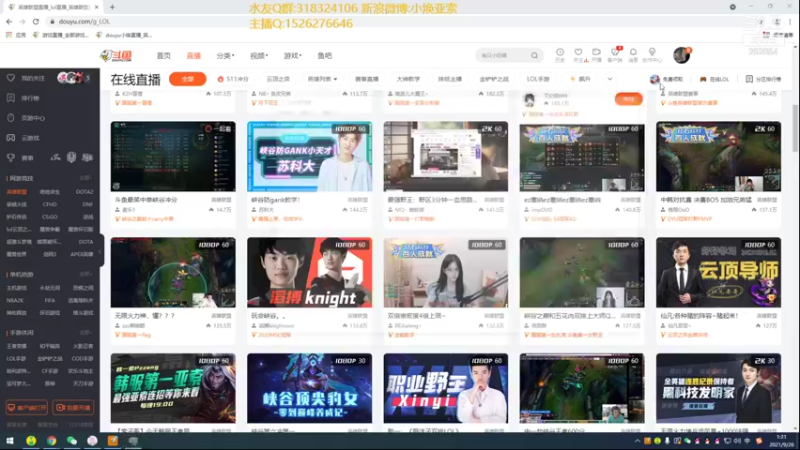
Task: Open the 职业野王 Xinyi stream thumbnail
Action: pyautogui.click(x=446, y=388)
